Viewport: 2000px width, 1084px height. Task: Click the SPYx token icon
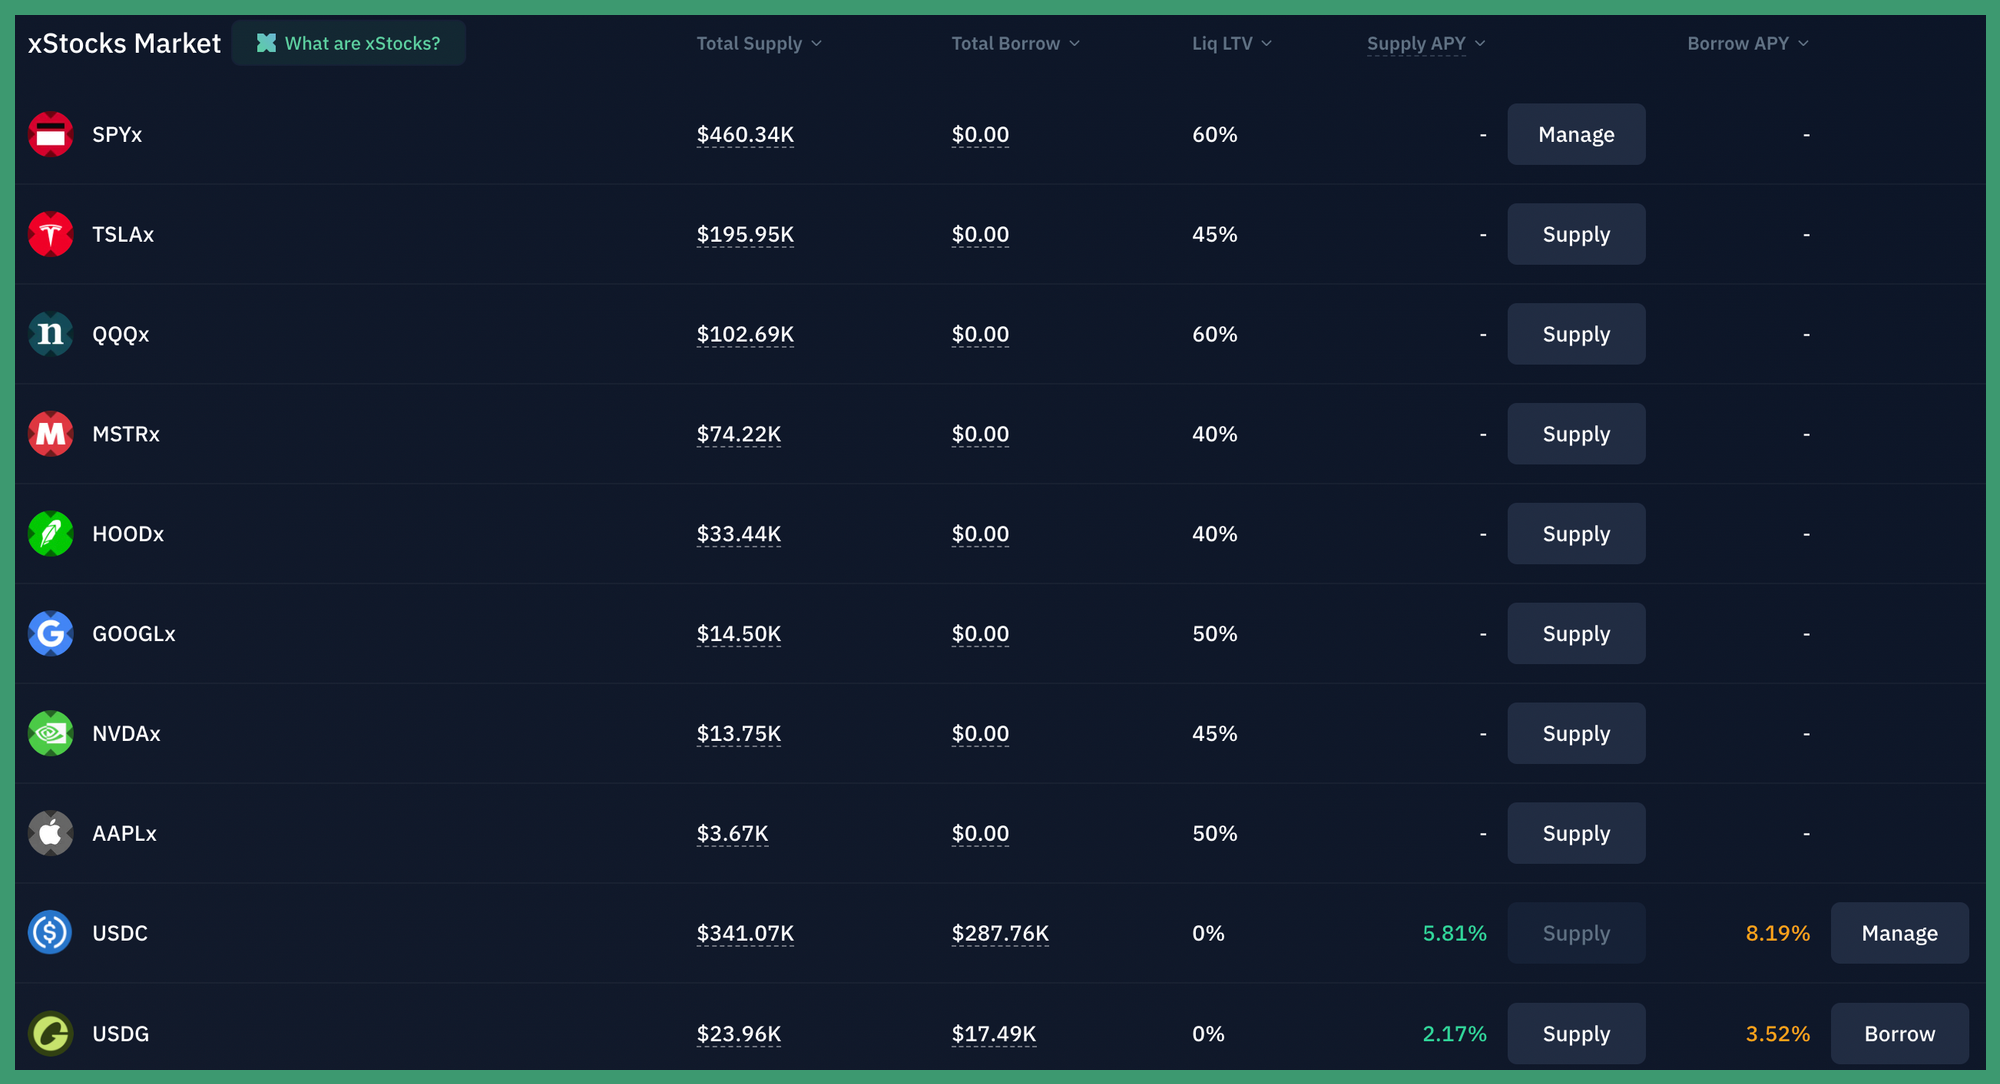(x=50, y=134)
